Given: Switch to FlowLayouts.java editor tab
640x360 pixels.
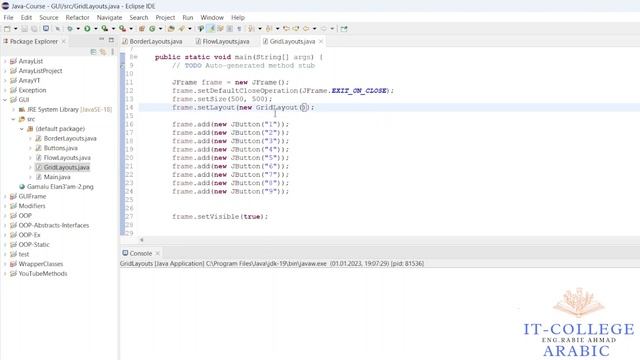Looking at the screenshot, I should click(x=222, y=41).
